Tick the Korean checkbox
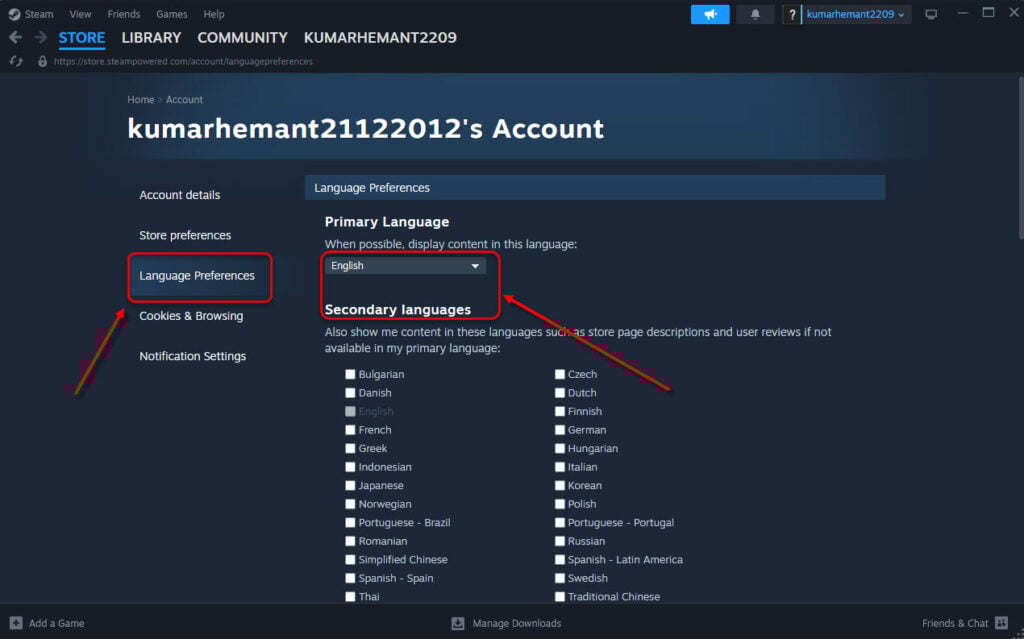Screen dimensions: 1024x639 pos(560,485)
